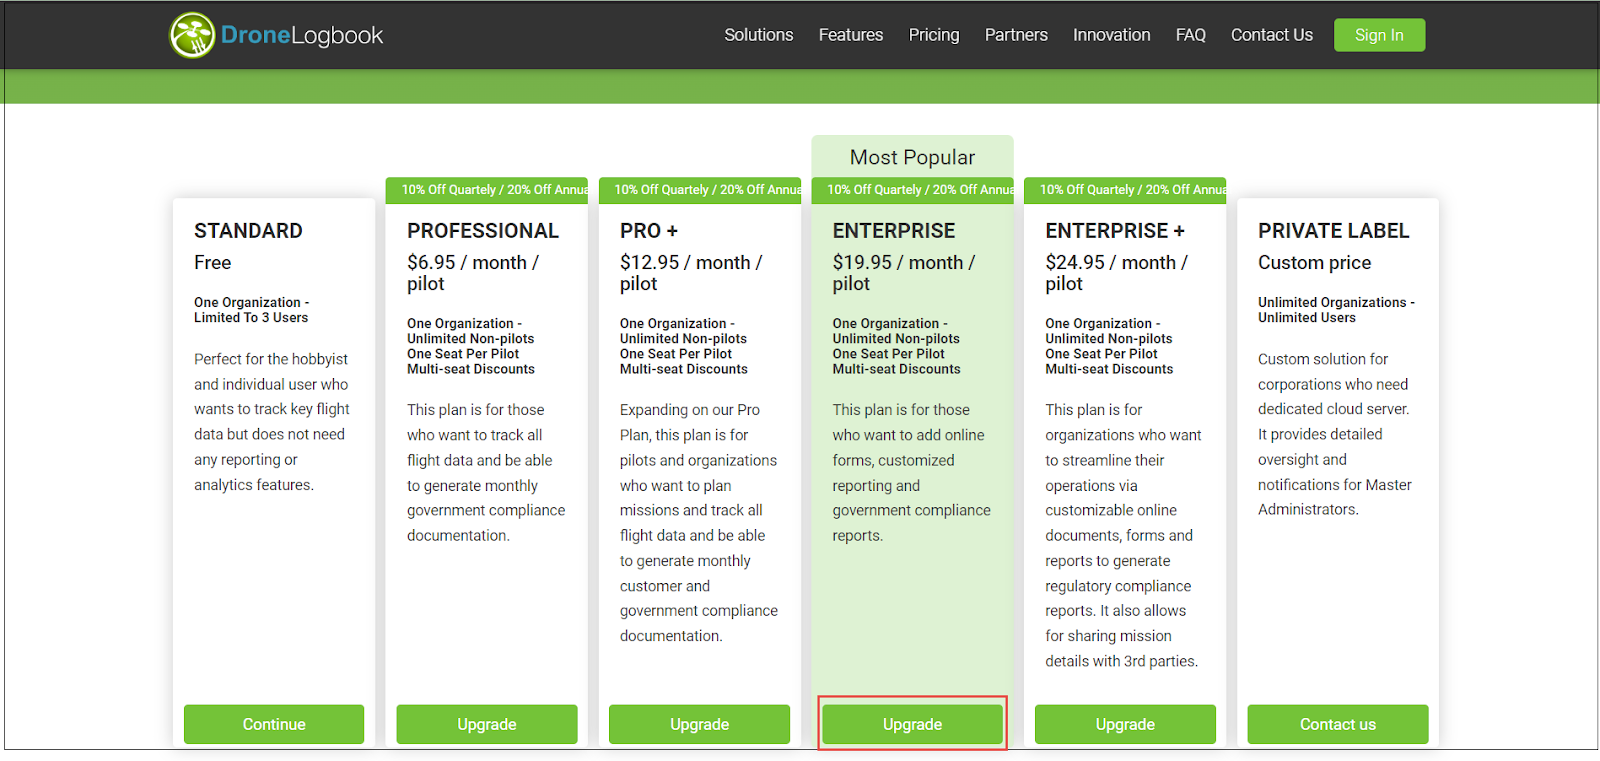Image resolution: width=1600 pixels, height=761 pixels.
Task: Click 'for sharing mission details with 3rd parties'
Action: click(1122, 649)
